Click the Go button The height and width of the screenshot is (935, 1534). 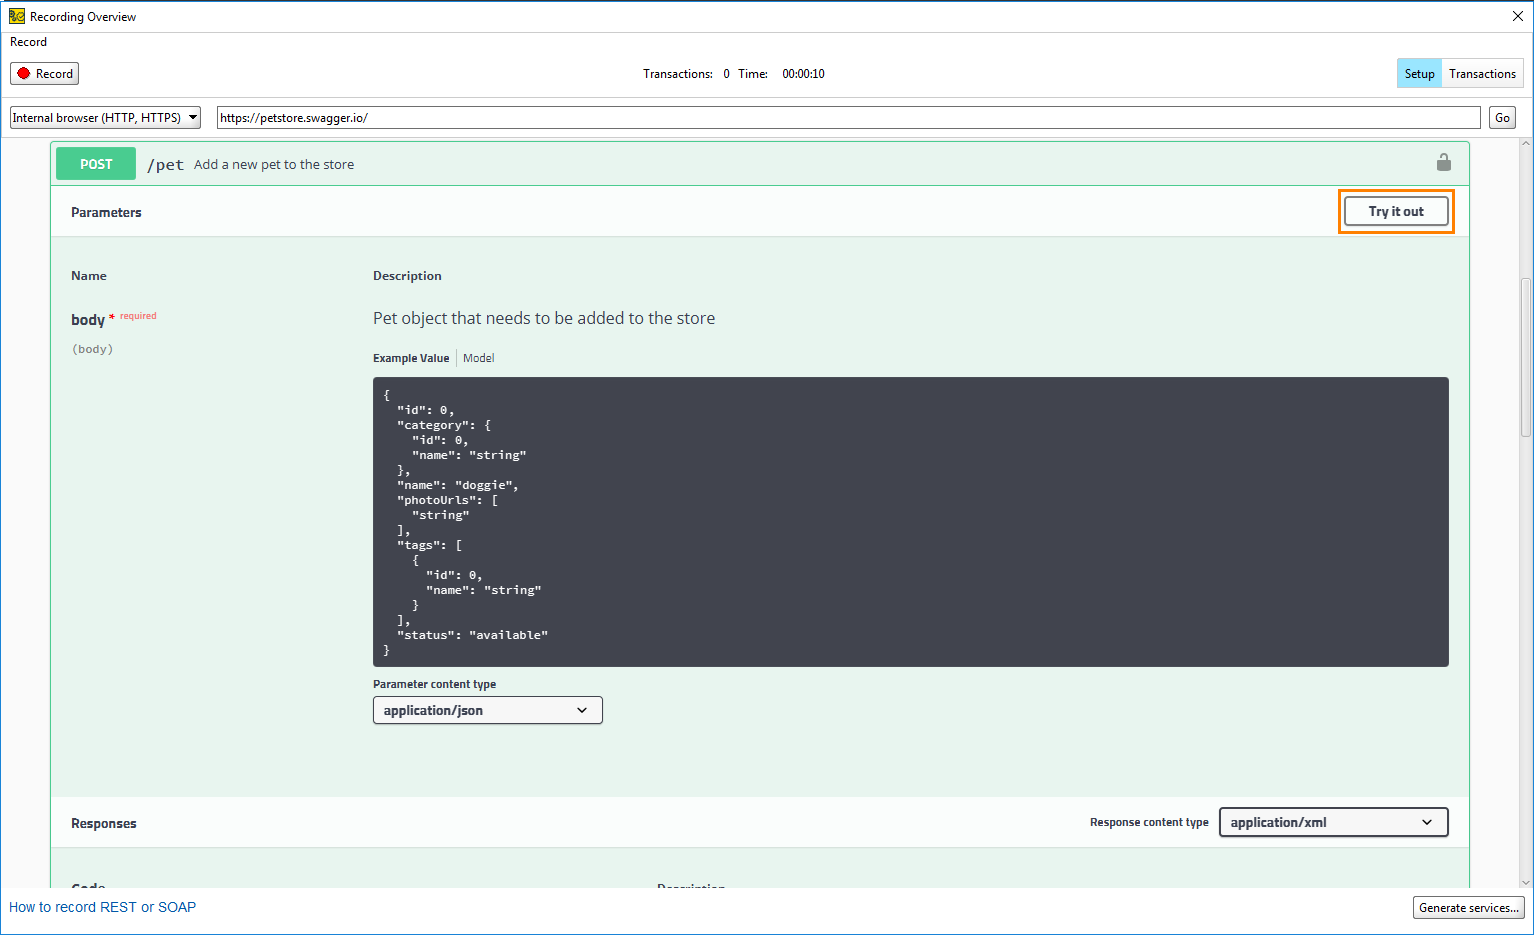coord(1502,118)
